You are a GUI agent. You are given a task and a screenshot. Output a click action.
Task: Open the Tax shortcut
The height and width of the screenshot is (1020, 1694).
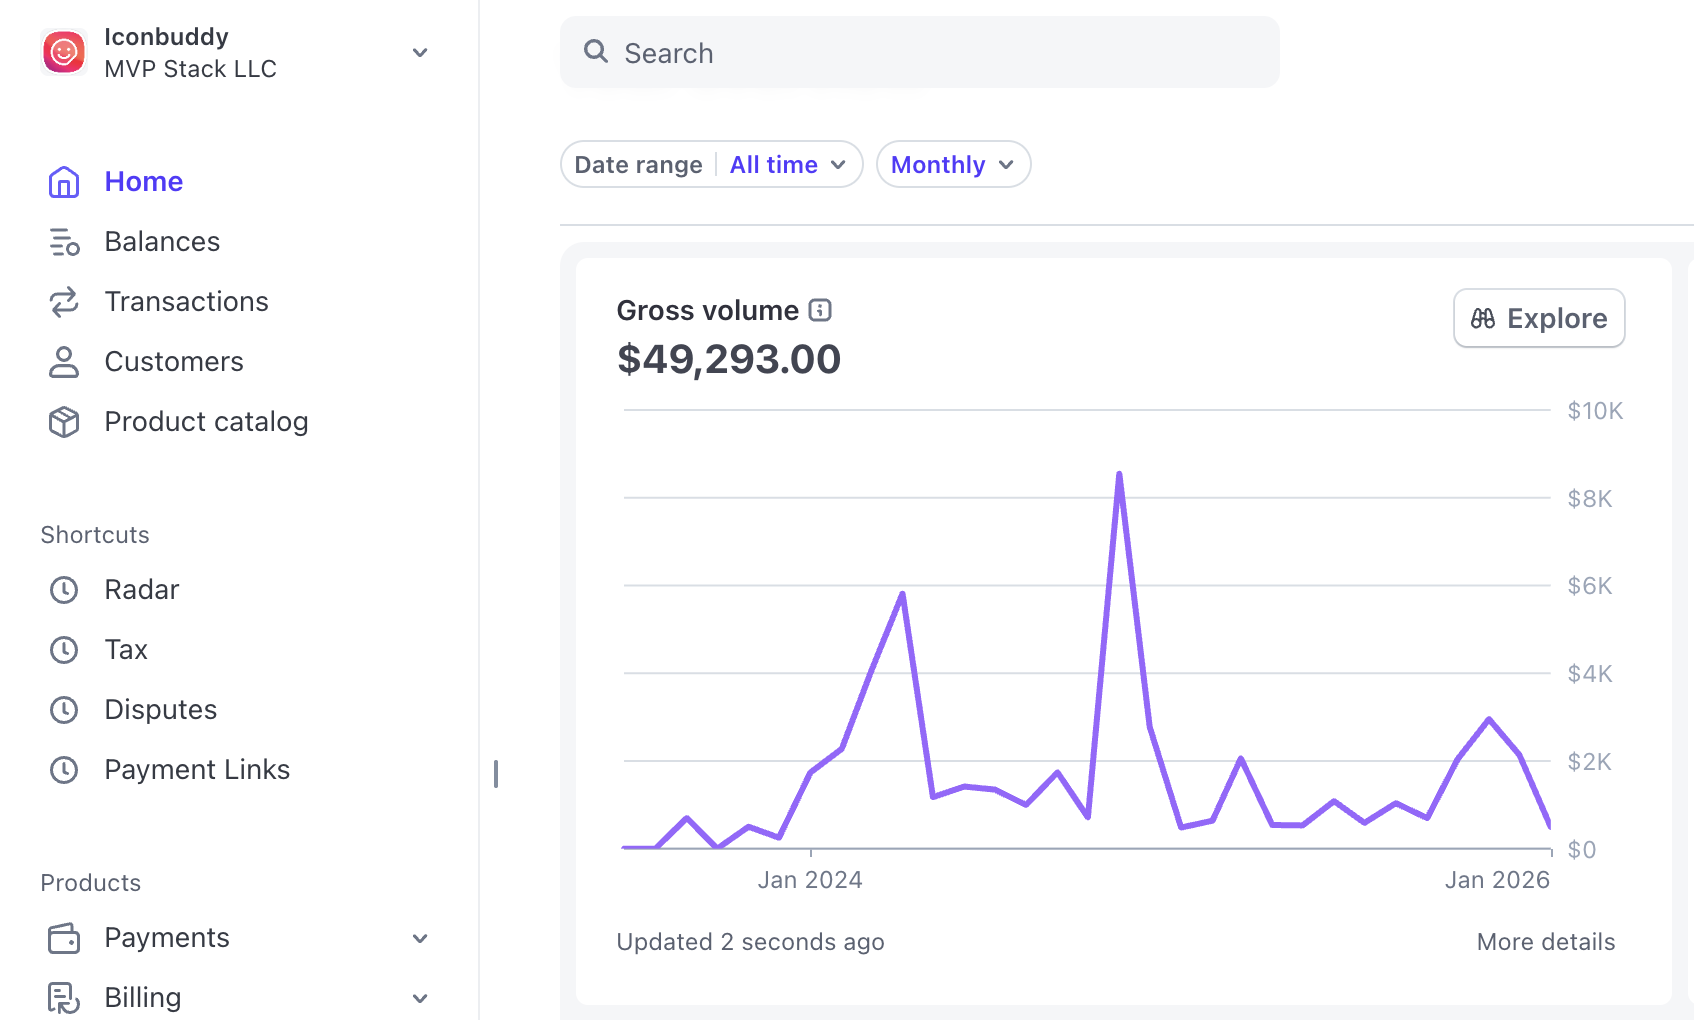[x=126, y=650]
